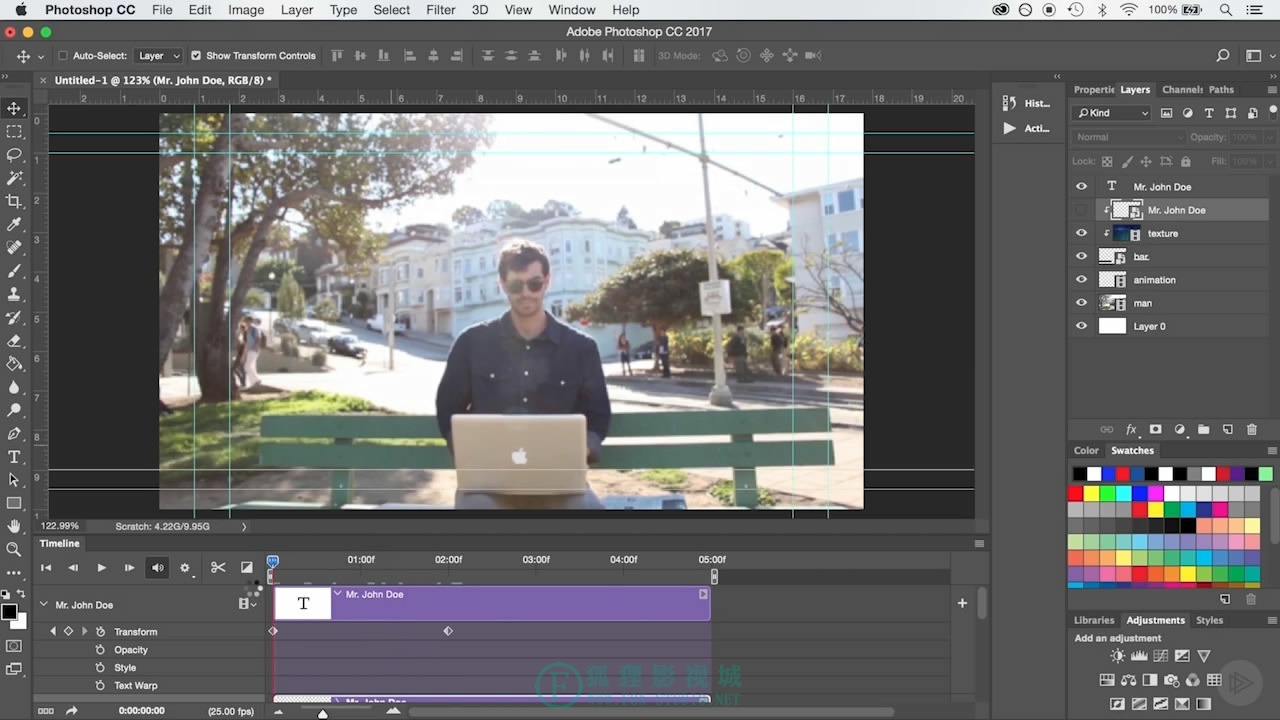Open the Kind filter dropdown
Screen dimensions: 1280x720
[1112, 113]
